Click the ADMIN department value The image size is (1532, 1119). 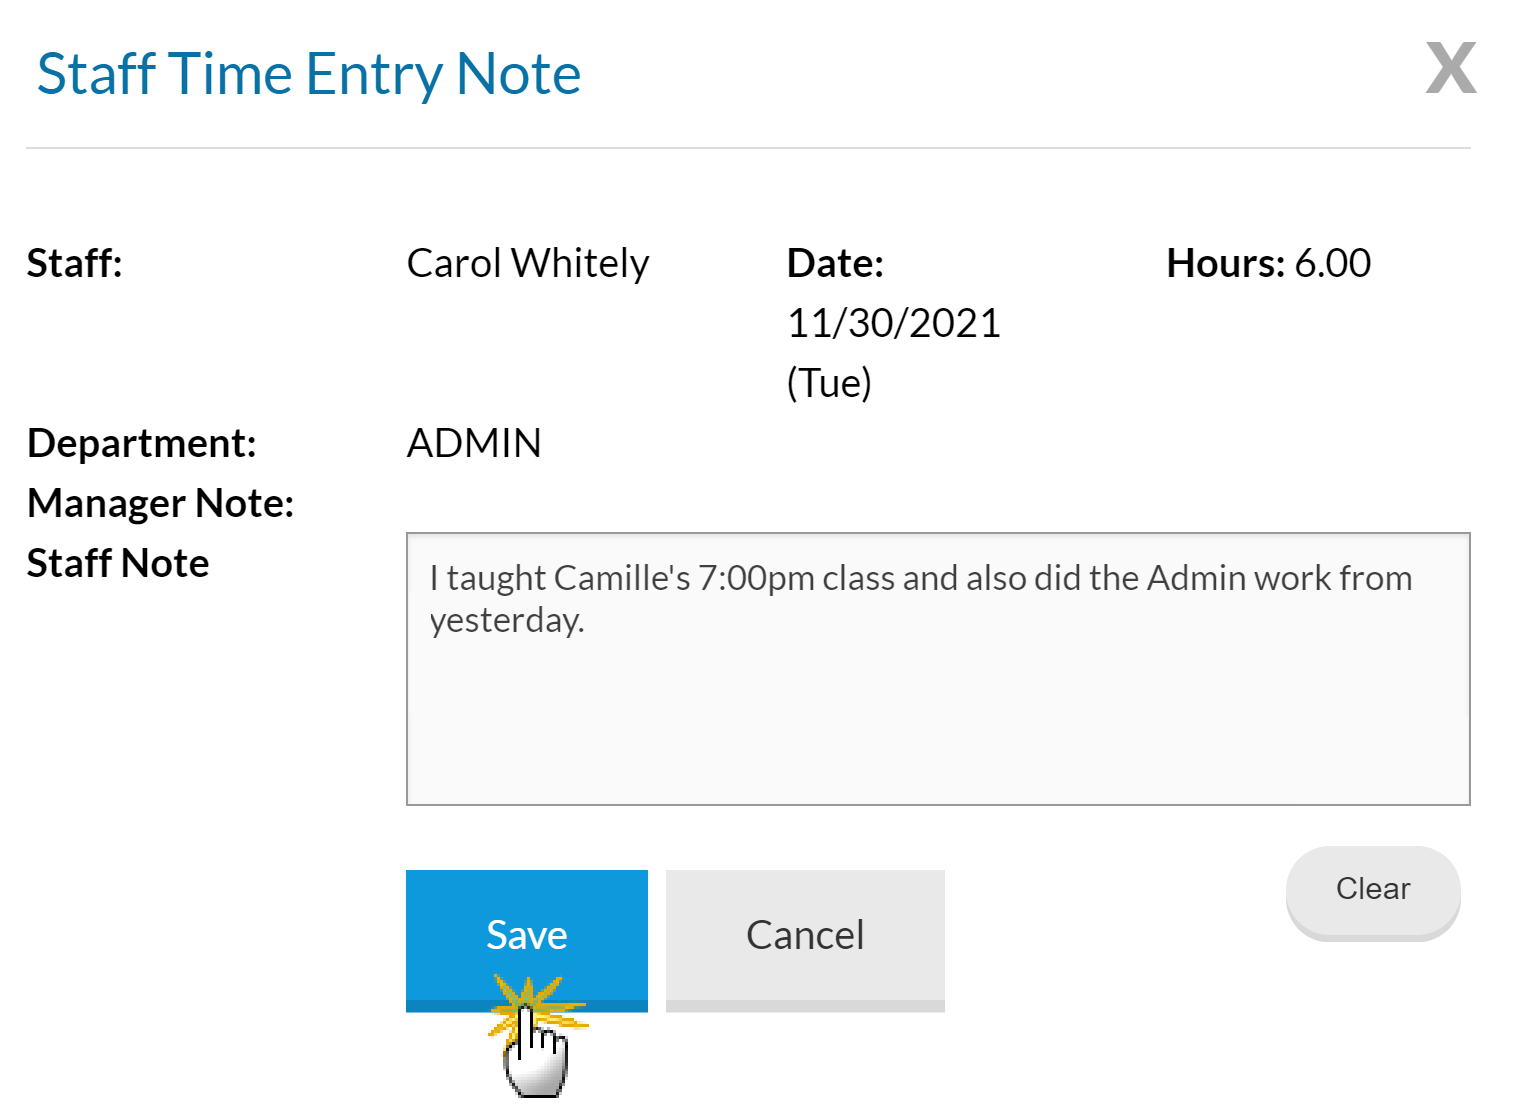coord(474,444)
